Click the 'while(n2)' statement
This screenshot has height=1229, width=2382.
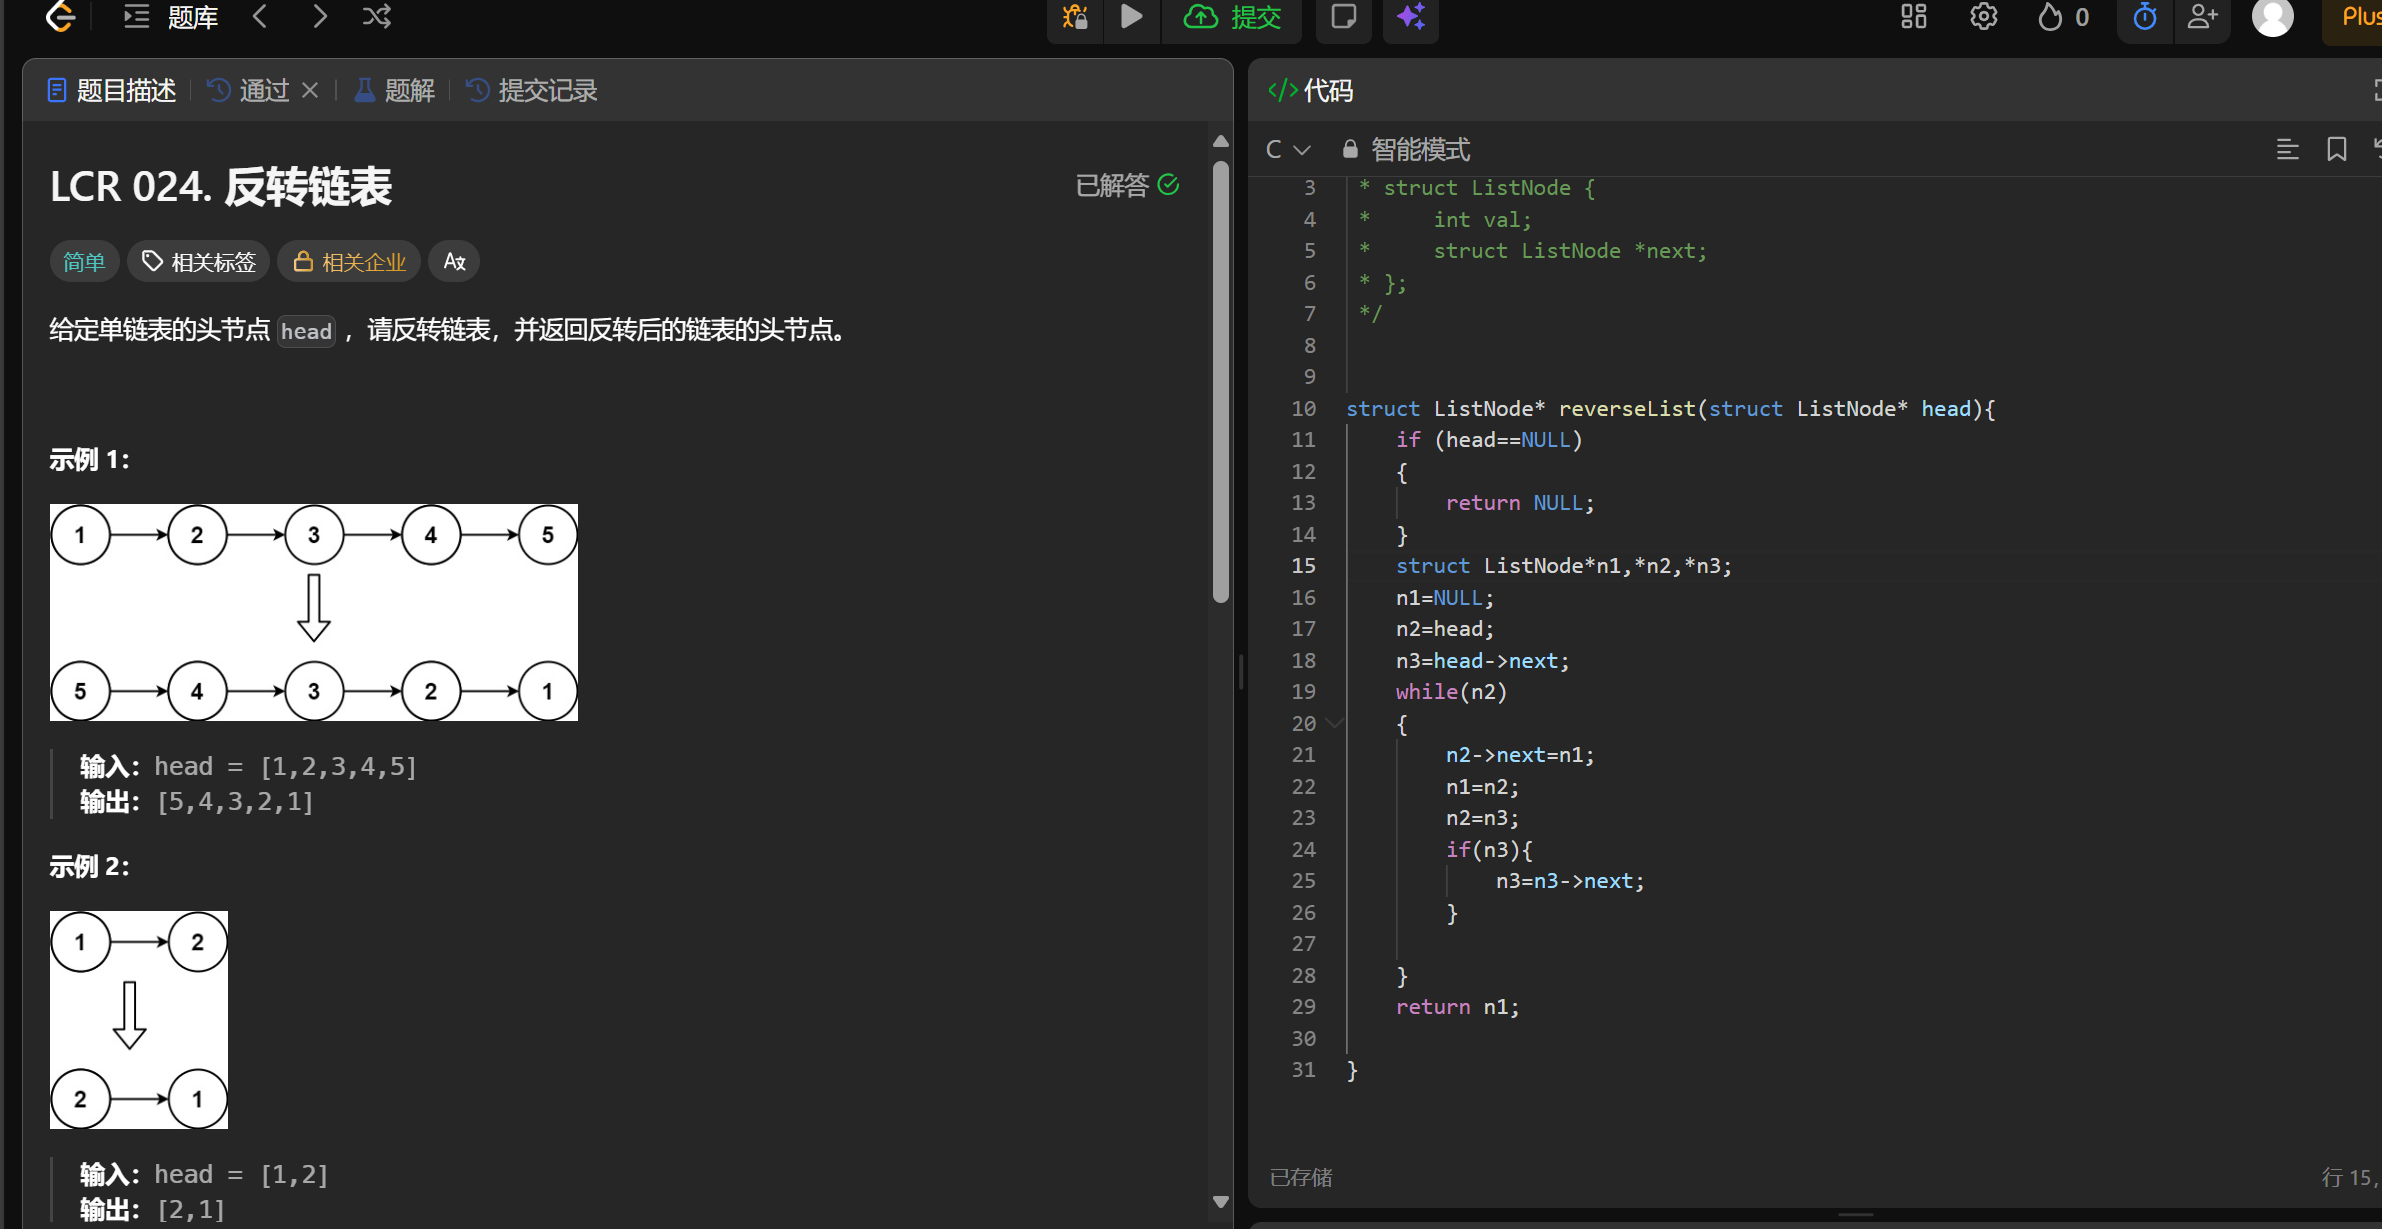[1451, 692]
